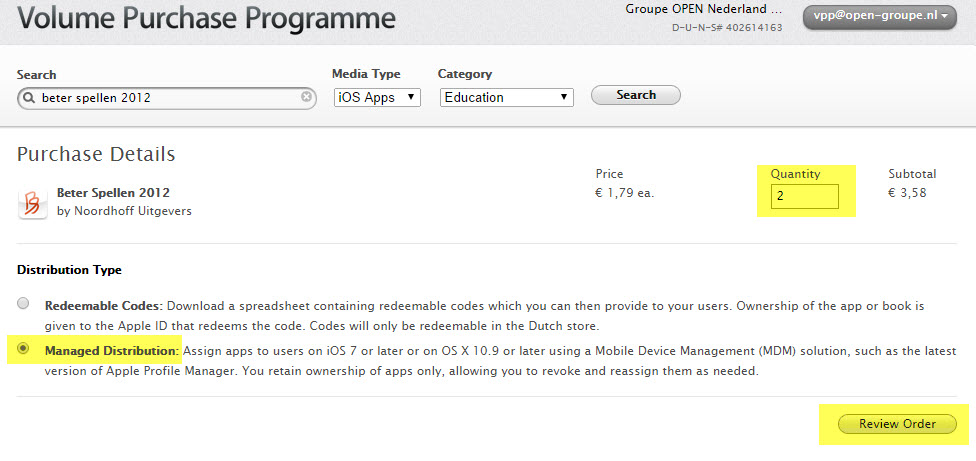Click the Review Order button
The height and width of the screenshot is (461, 976).
(897, 424)
